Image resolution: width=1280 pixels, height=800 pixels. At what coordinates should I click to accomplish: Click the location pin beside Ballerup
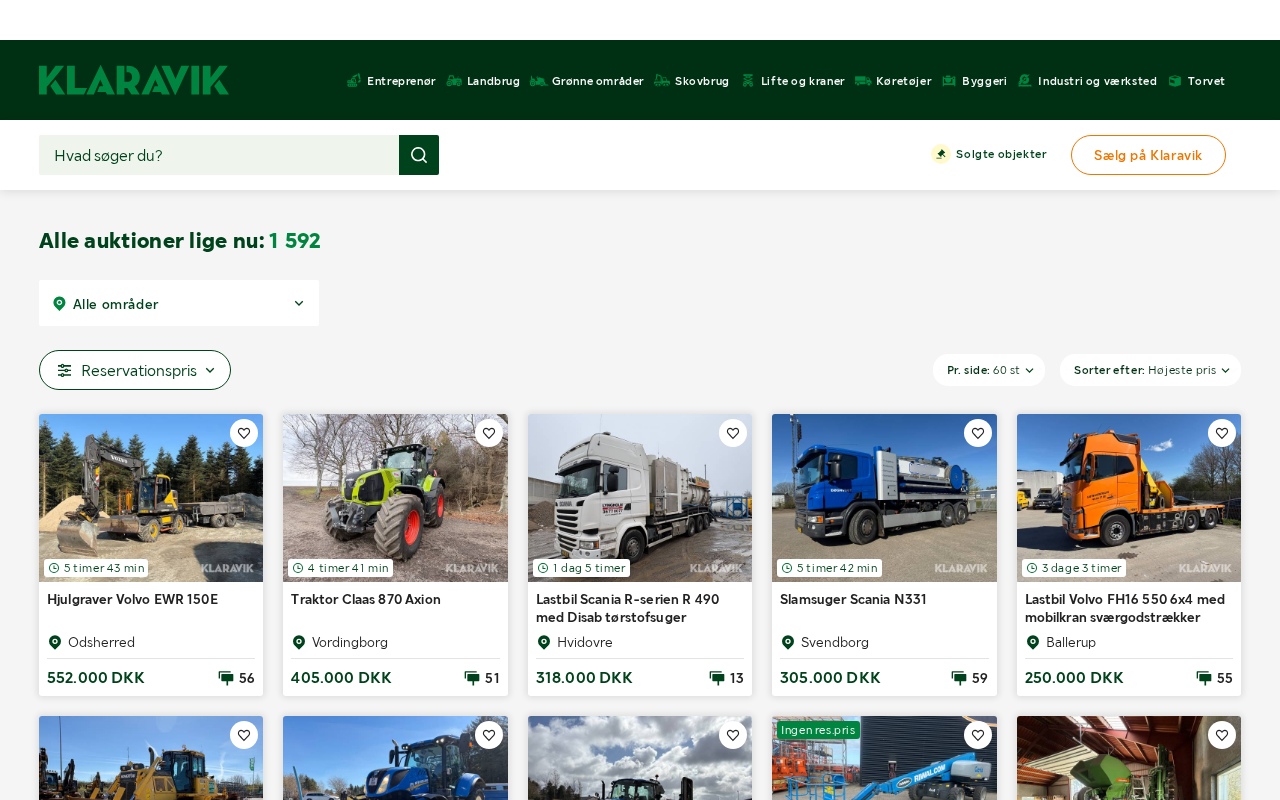pos(1033,642)
